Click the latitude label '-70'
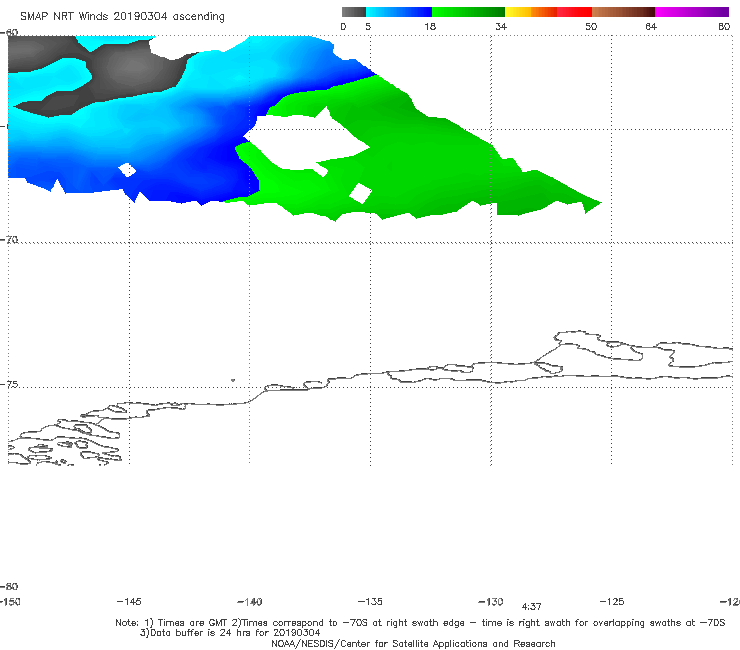Screen dimensions: 740x650 click(9, 240)
